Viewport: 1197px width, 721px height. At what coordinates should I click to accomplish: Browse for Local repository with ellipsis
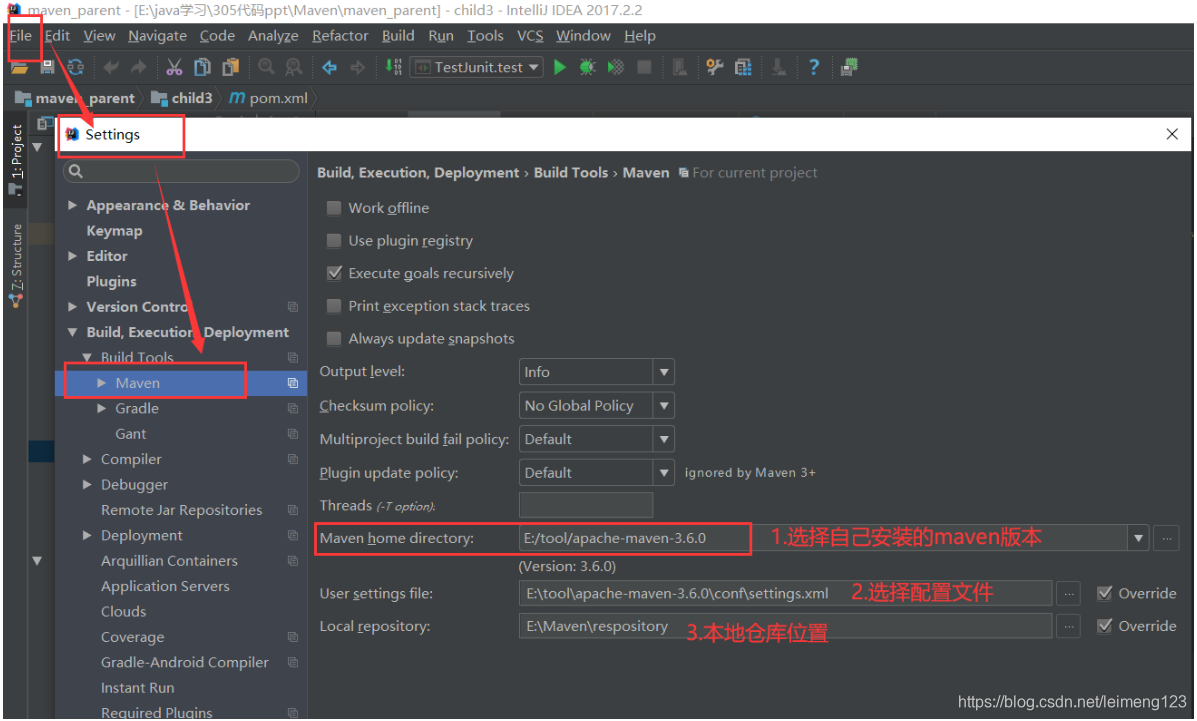[1069, 626]
